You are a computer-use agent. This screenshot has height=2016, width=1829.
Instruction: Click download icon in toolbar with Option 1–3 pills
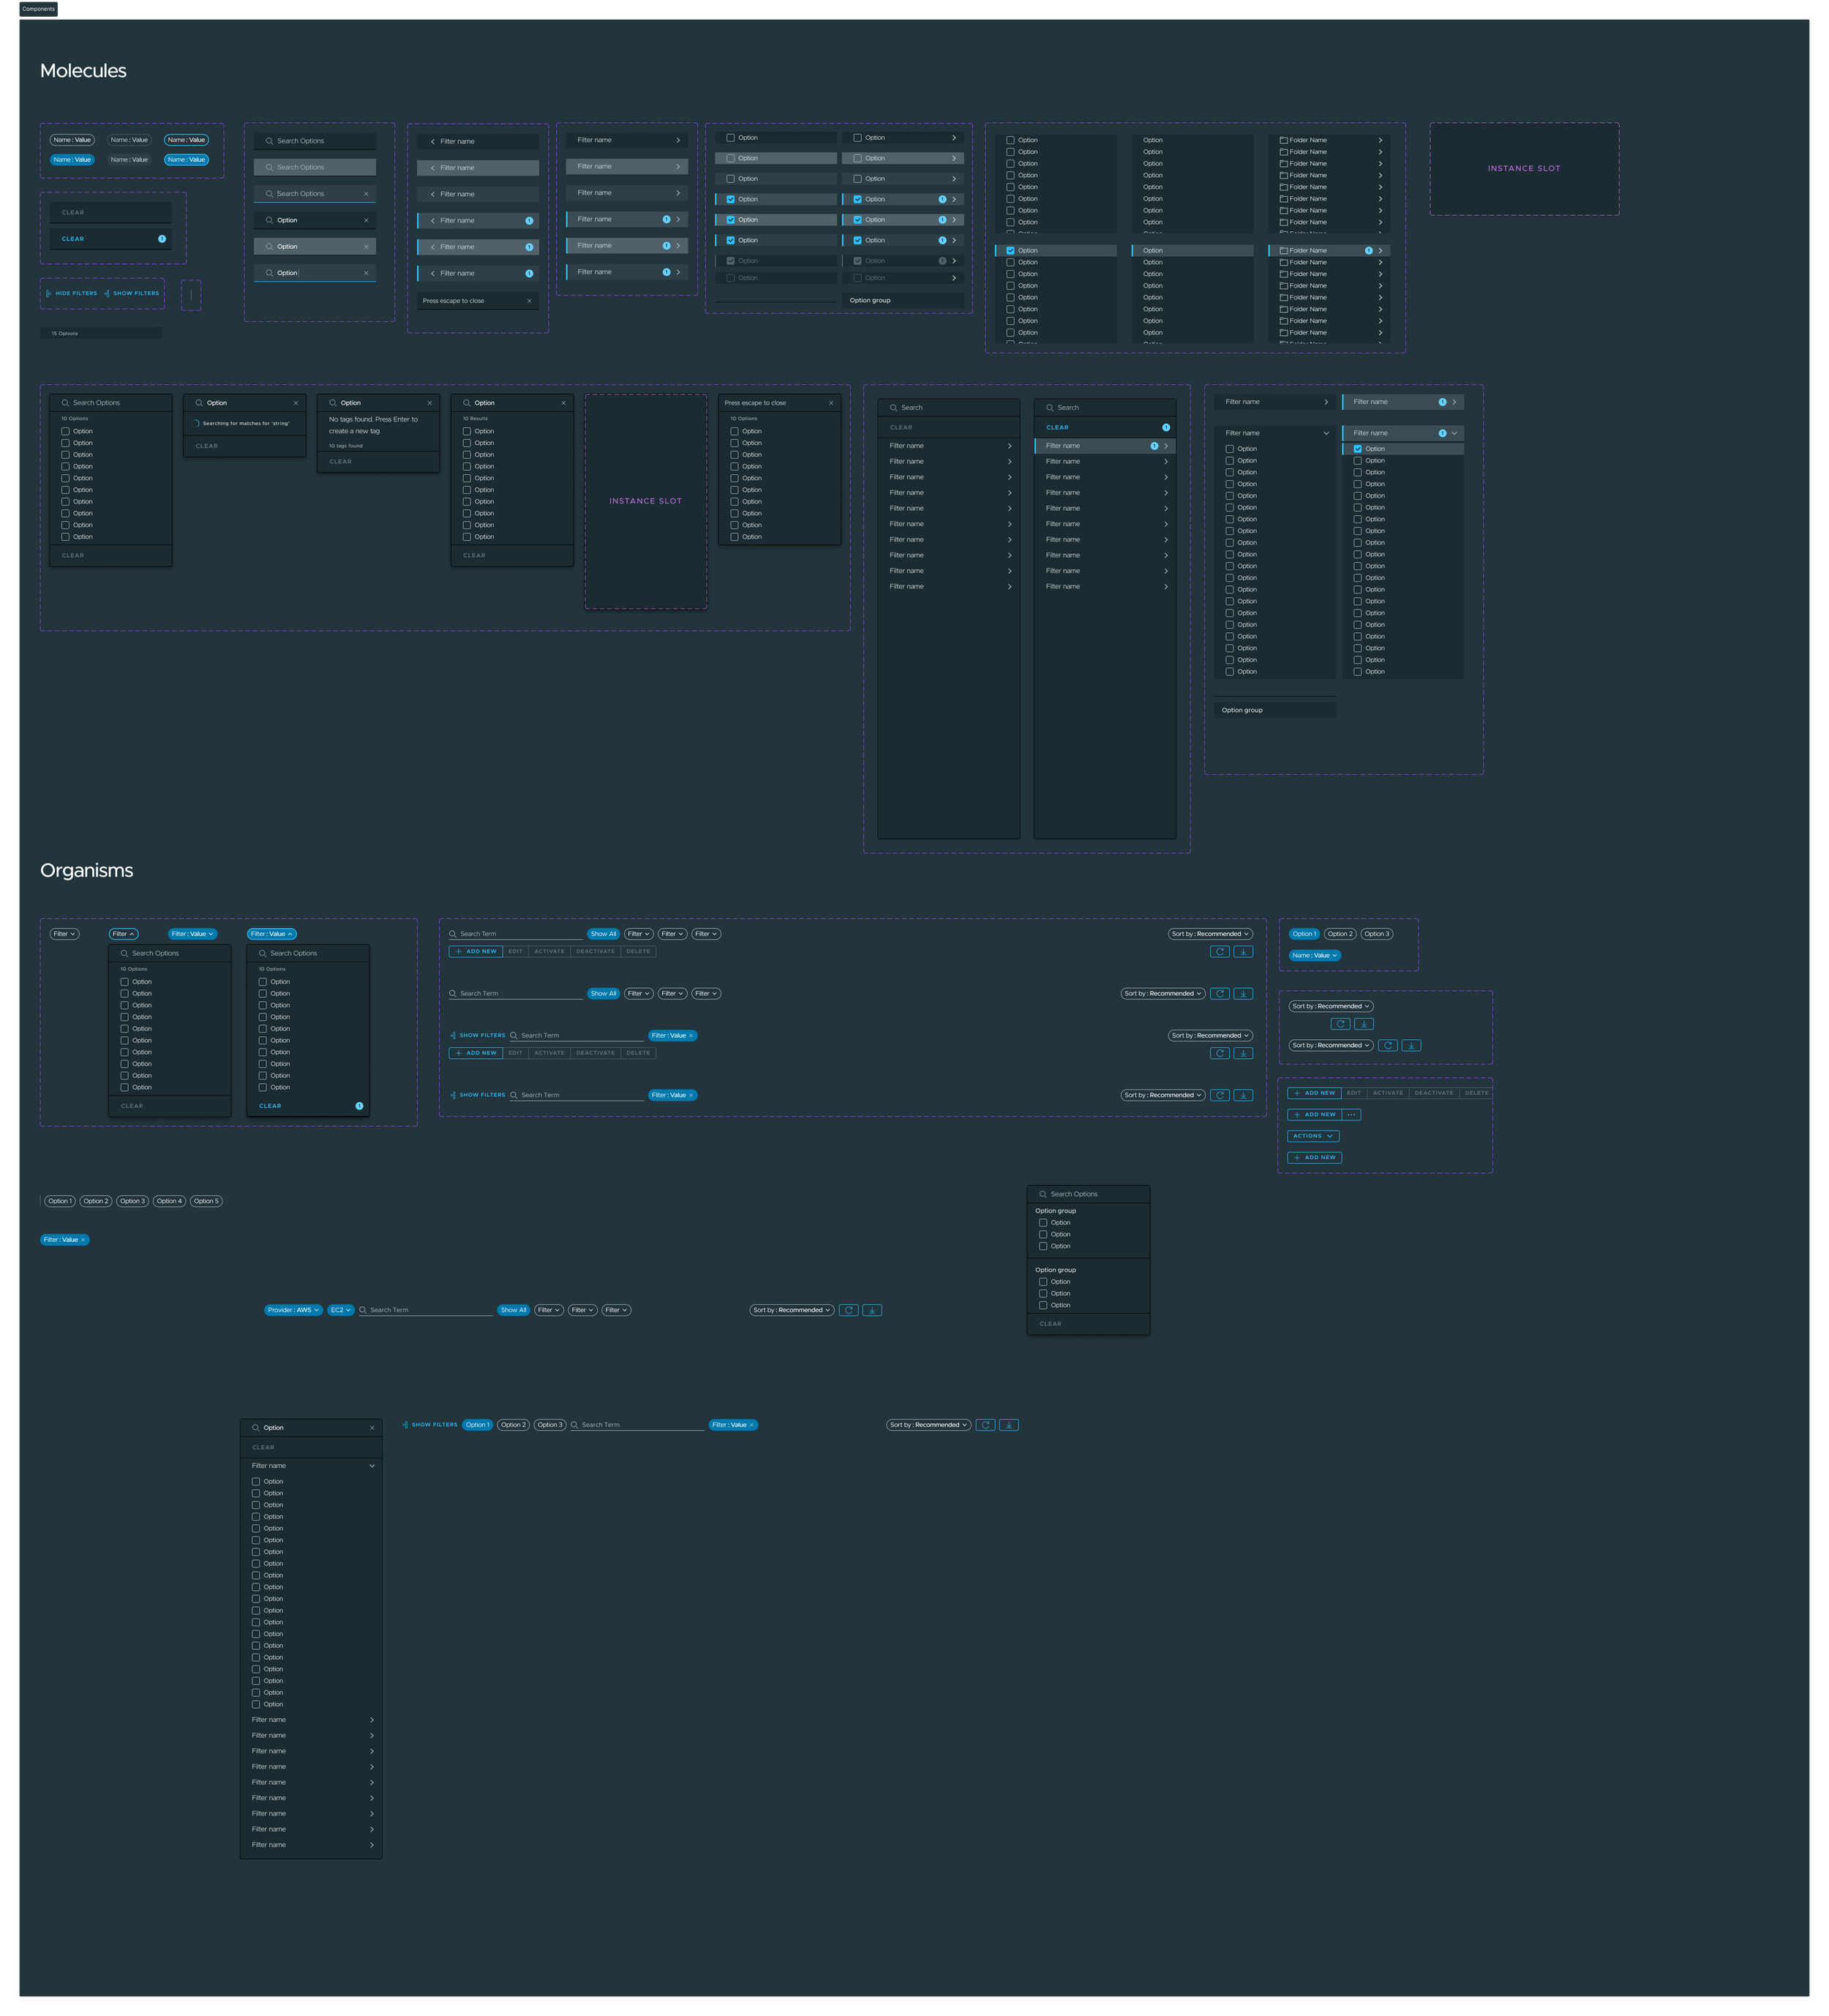tap(1009, 1425)
